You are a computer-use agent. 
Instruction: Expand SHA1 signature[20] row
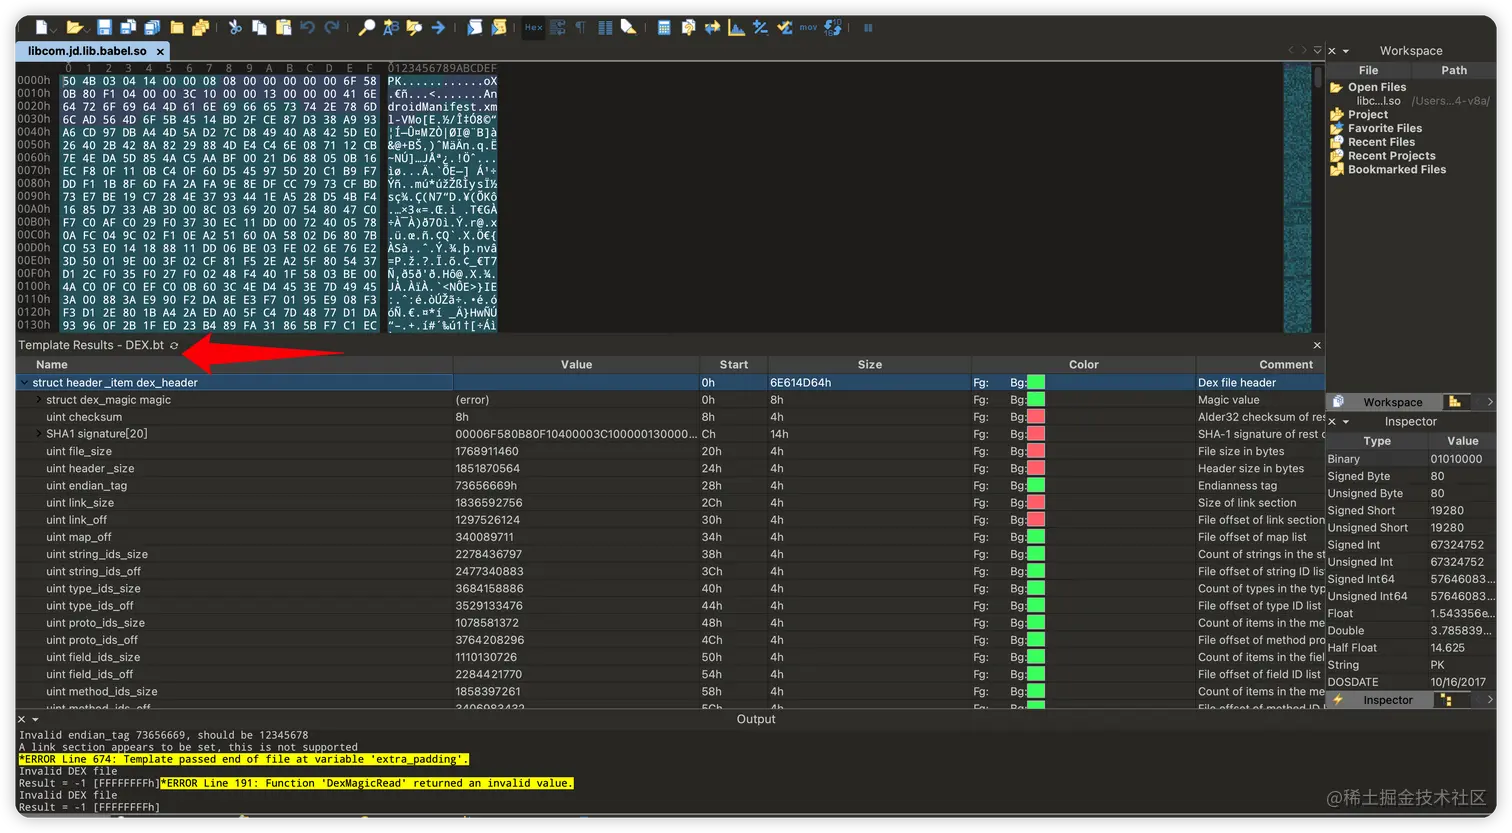[39, 434]
